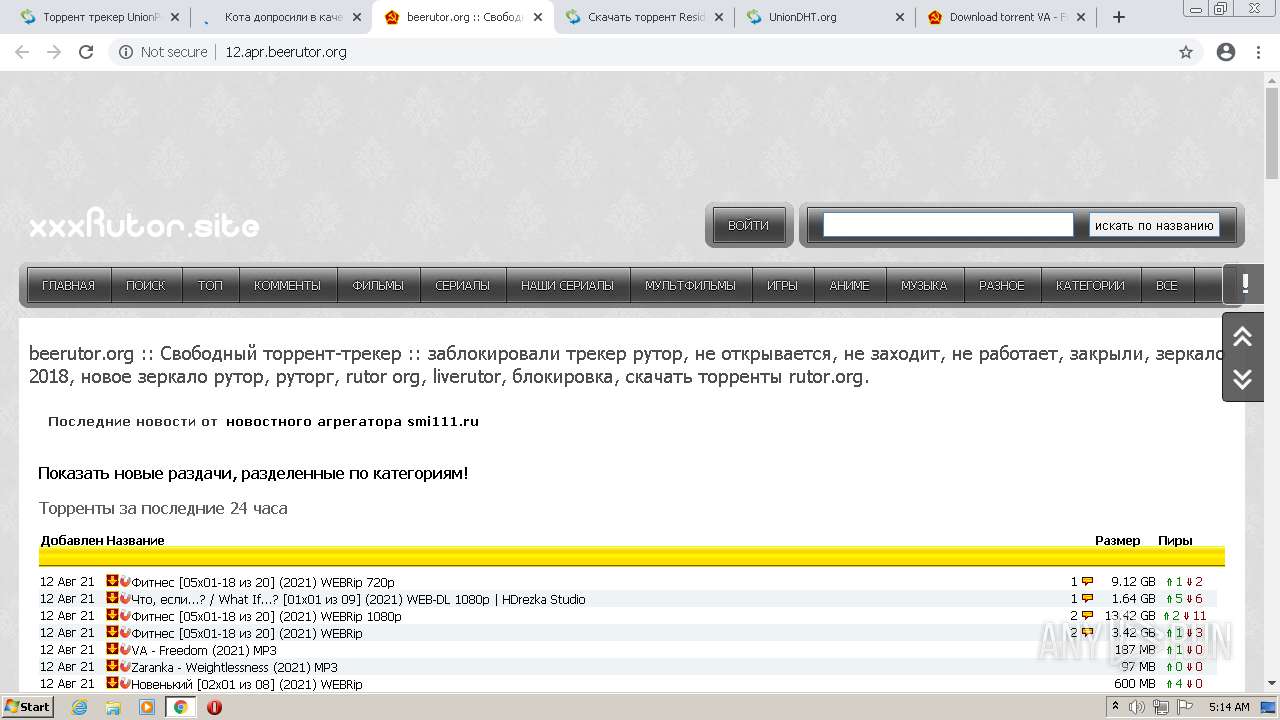Open new tab with plus button

tap(1119, 17)
